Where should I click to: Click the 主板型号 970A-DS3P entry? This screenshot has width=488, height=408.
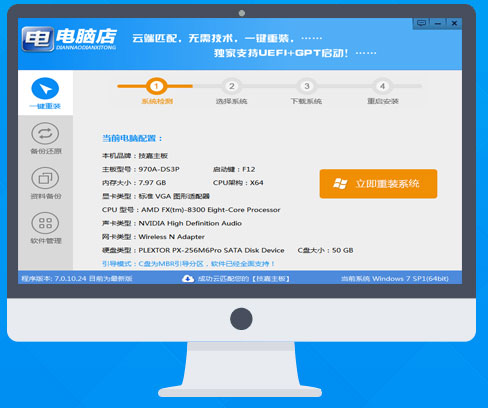pyautogui.click(x=141, y=169)
